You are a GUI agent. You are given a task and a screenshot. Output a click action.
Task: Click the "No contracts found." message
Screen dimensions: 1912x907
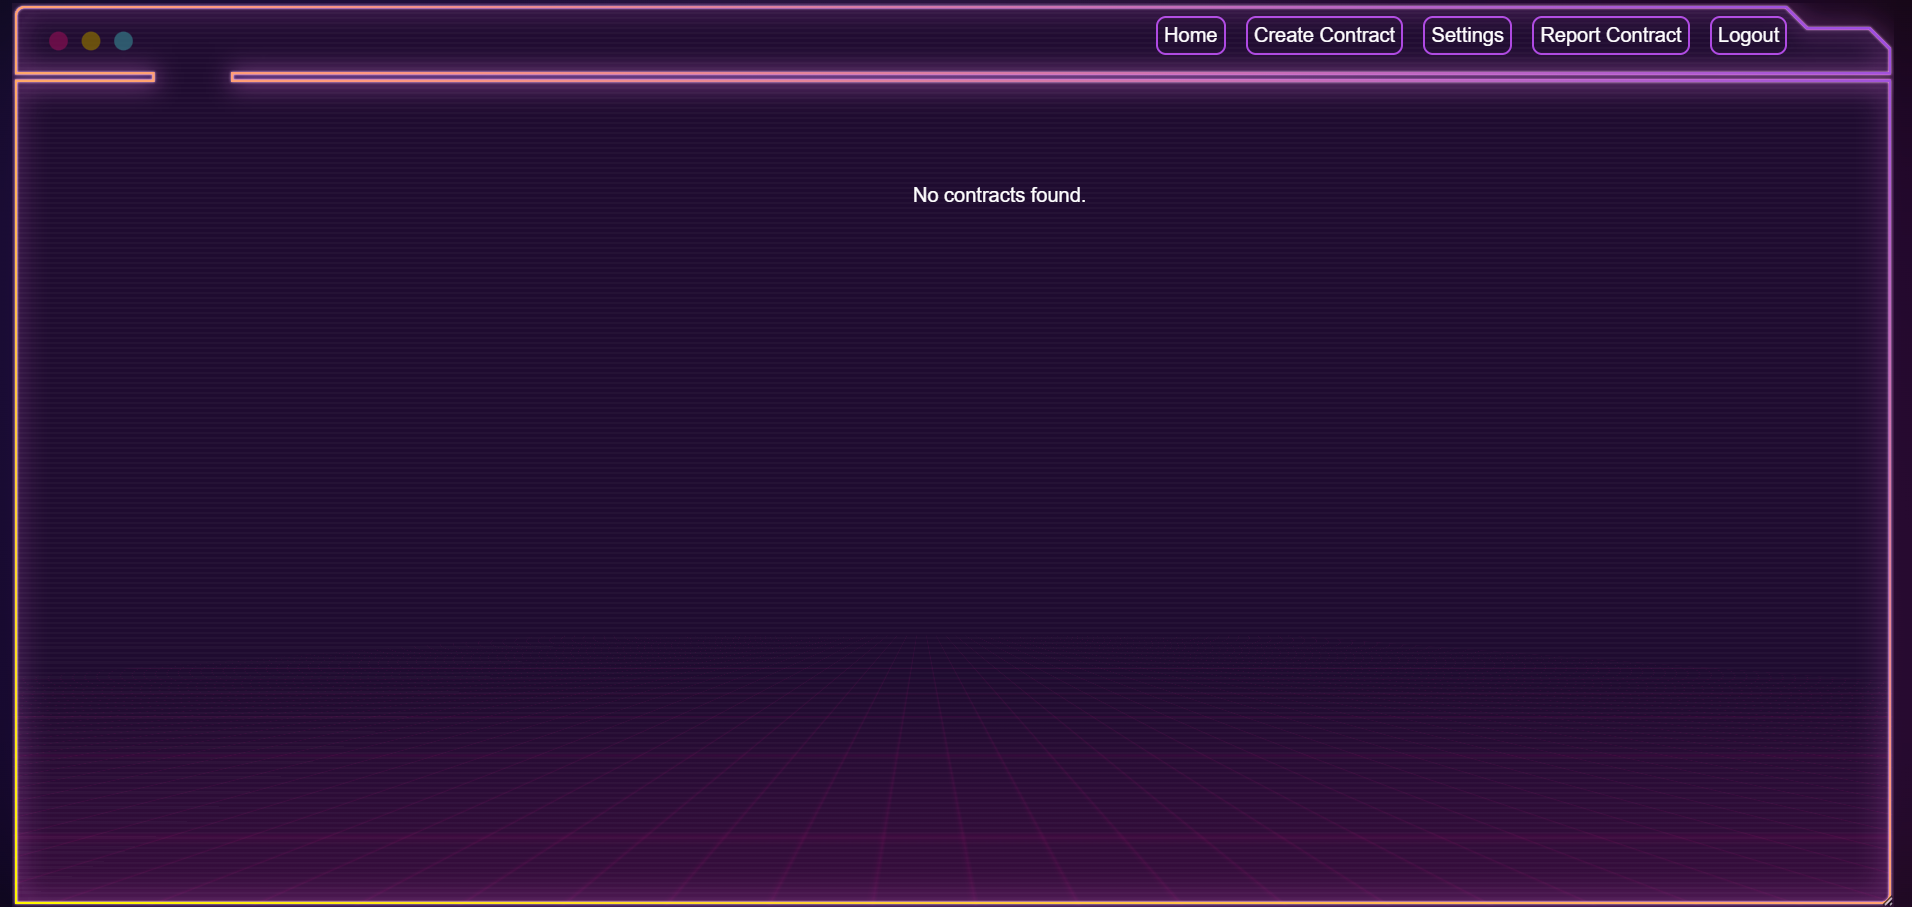click(998, 195)
